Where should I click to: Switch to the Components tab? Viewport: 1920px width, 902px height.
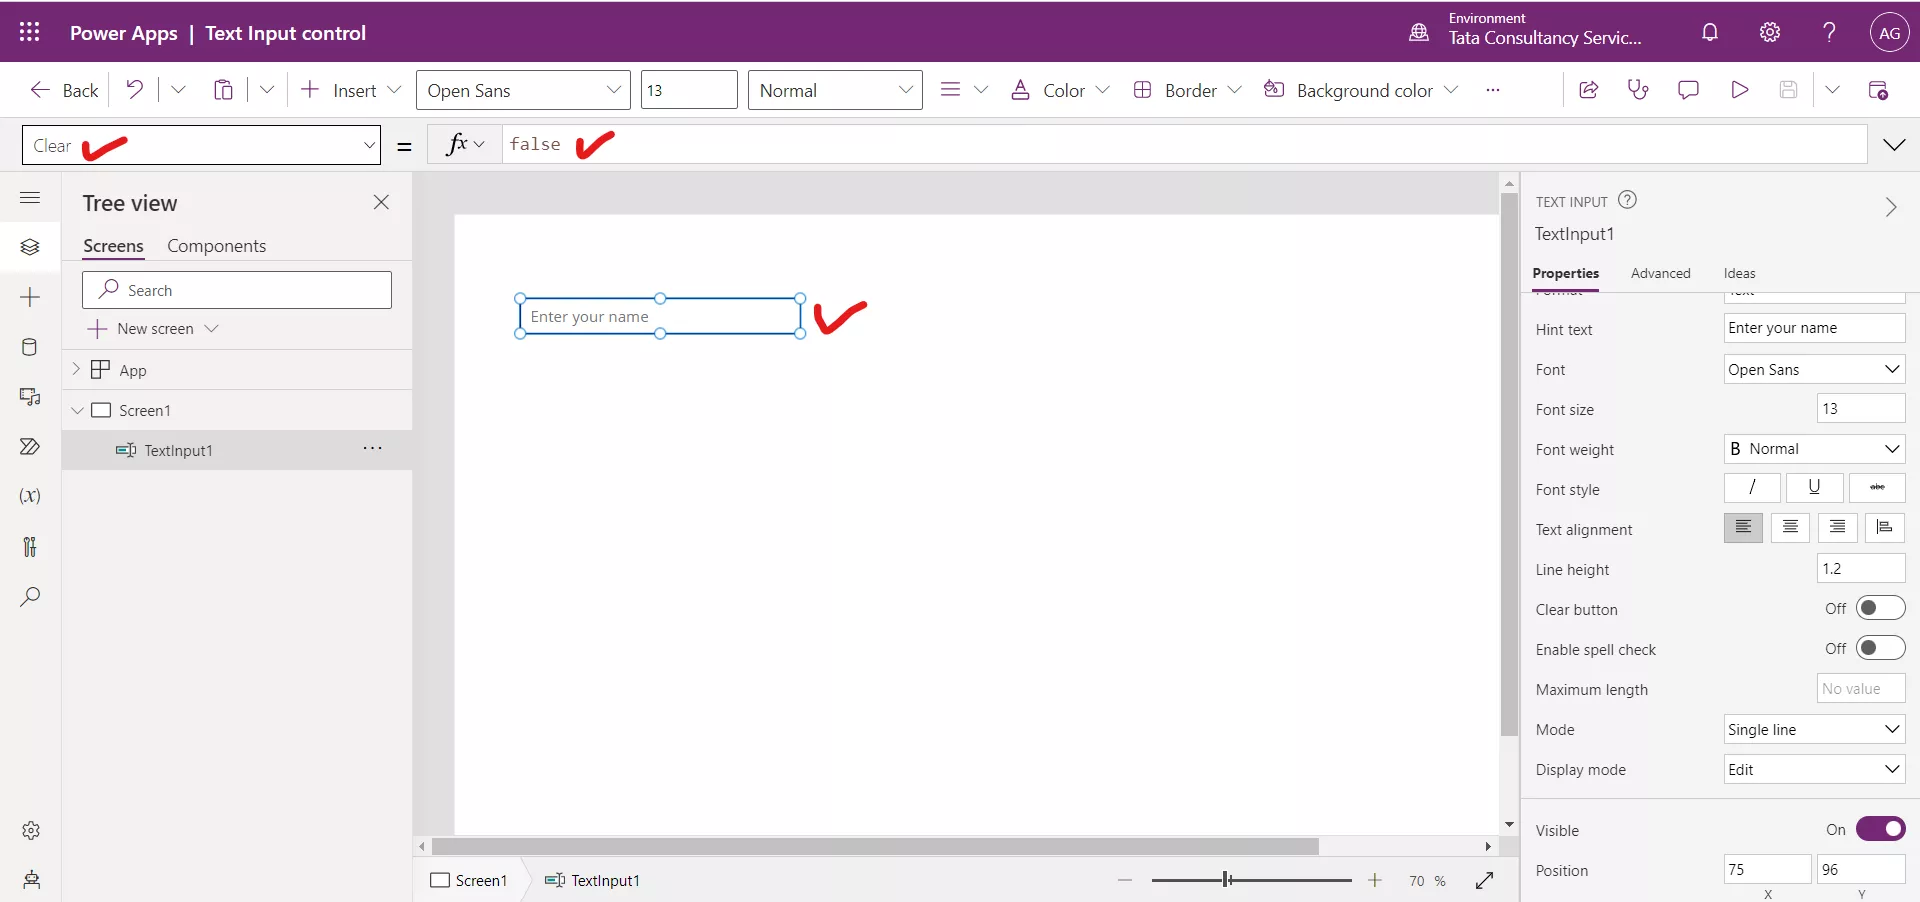217,246
